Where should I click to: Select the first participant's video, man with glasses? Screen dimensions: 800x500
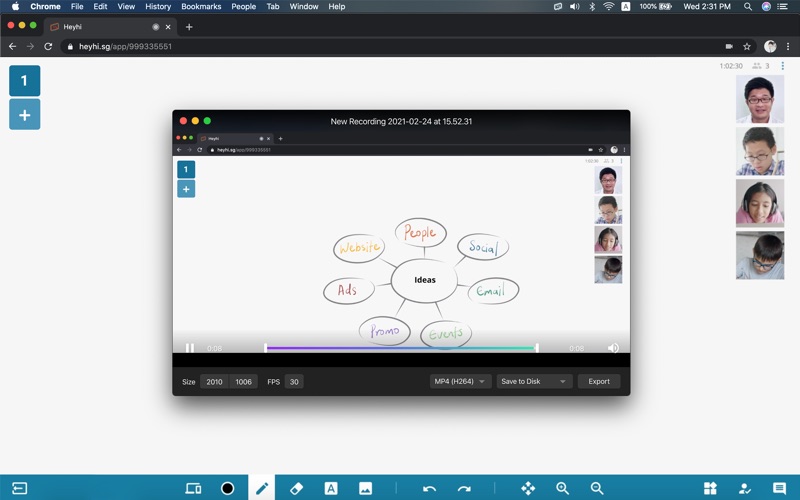click(x=760, y=99)
